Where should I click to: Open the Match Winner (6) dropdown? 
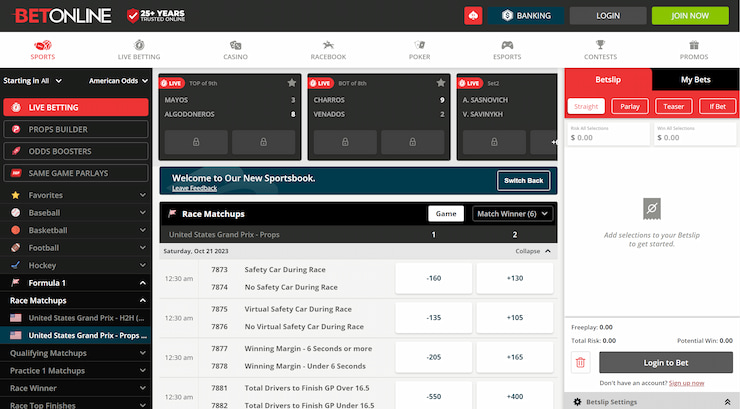click(x=512, y=214)
